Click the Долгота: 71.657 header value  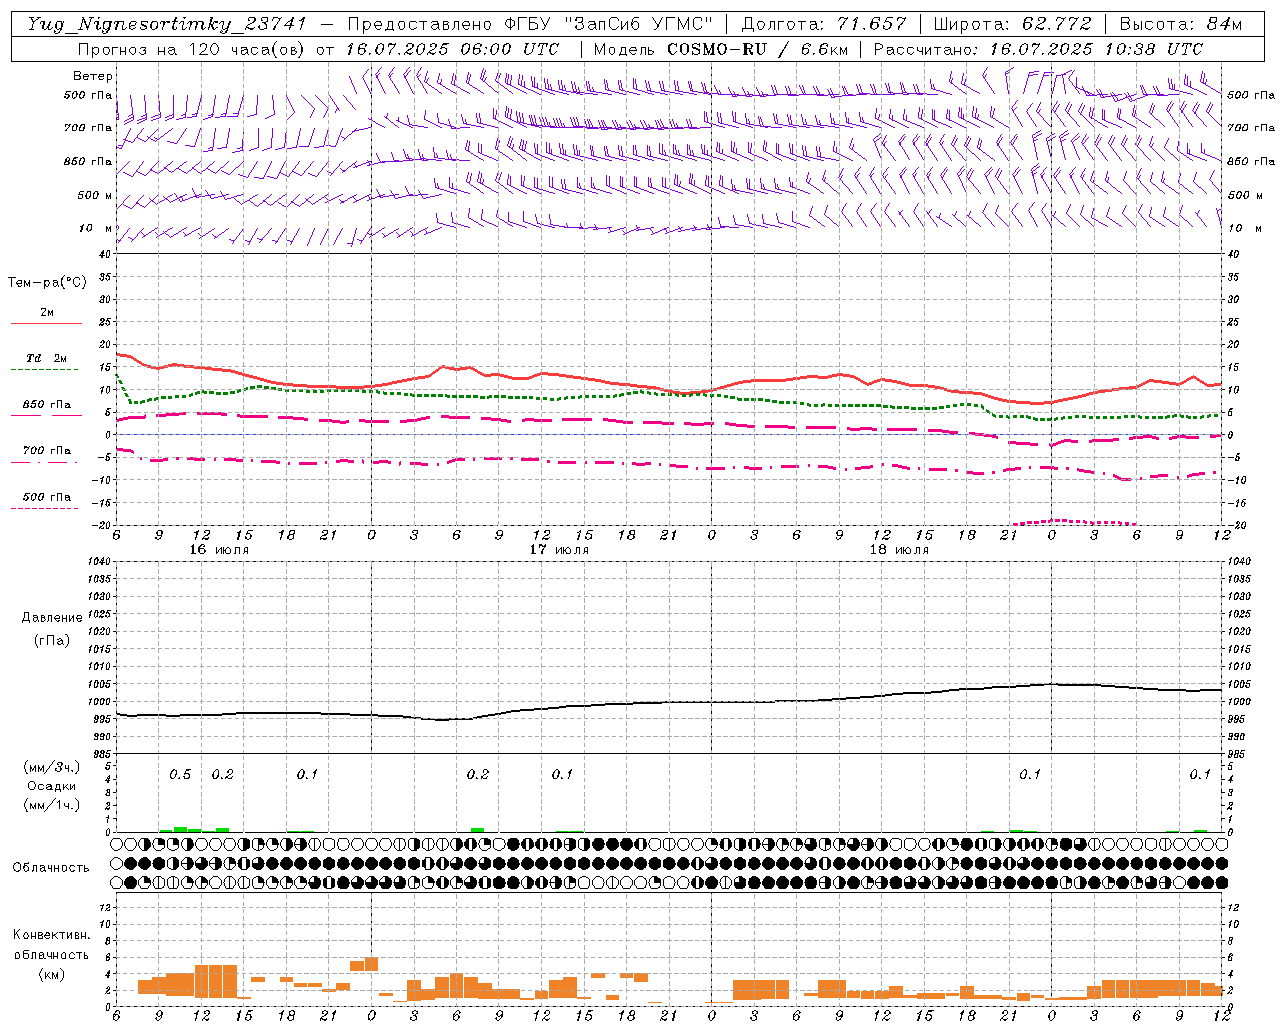pyautogui.click(x=824, y=24)
